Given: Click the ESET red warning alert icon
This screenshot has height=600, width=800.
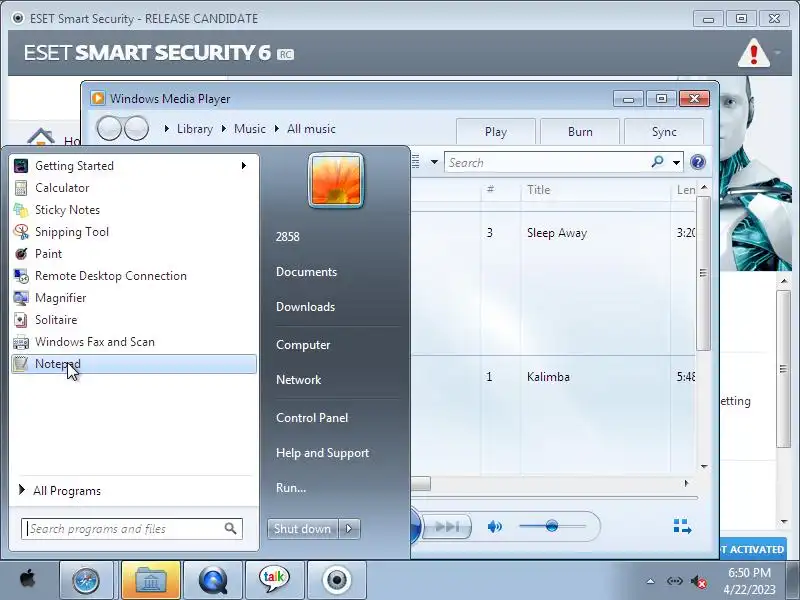Looking at the screenshot, I should (754, 53).
